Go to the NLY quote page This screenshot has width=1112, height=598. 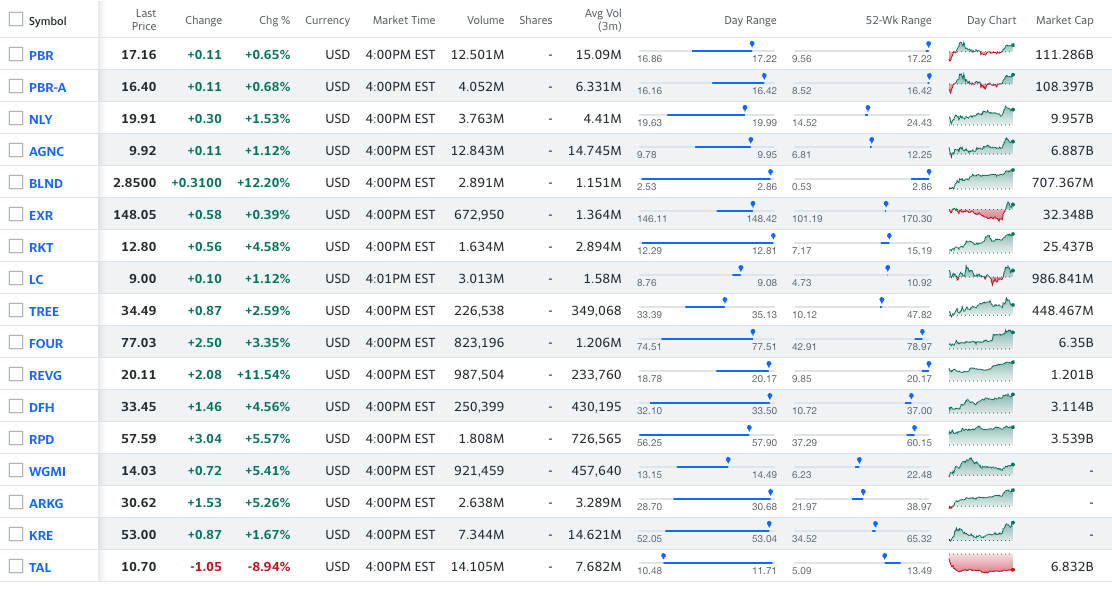pyautogui.click(x=40, y=119)
